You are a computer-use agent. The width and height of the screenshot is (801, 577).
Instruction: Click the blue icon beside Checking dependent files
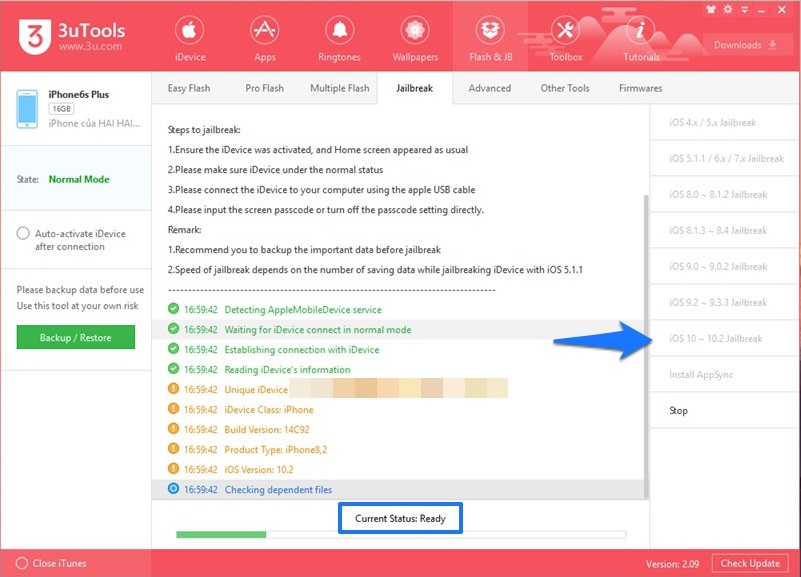pos(173,489)
